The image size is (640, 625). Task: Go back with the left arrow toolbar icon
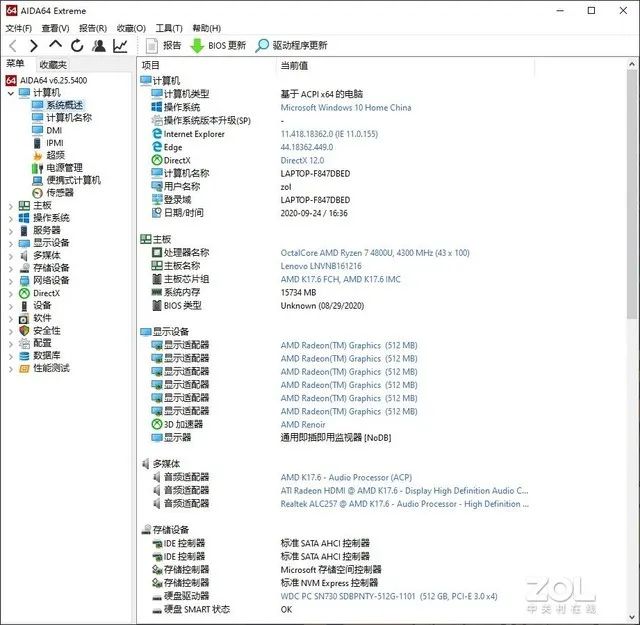pyautogui.click(x=13, y=46)
